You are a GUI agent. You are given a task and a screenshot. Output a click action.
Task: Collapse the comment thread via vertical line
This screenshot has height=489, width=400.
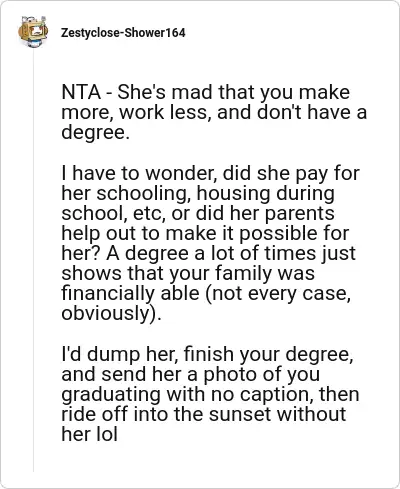pos(33,260)
